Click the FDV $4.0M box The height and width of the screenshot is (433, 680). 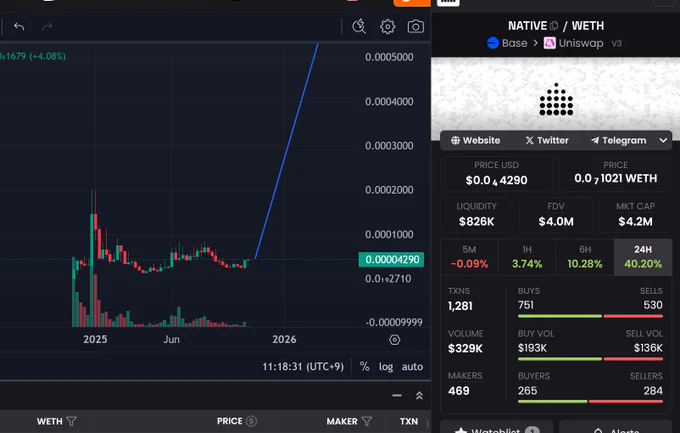coord(556,214)
